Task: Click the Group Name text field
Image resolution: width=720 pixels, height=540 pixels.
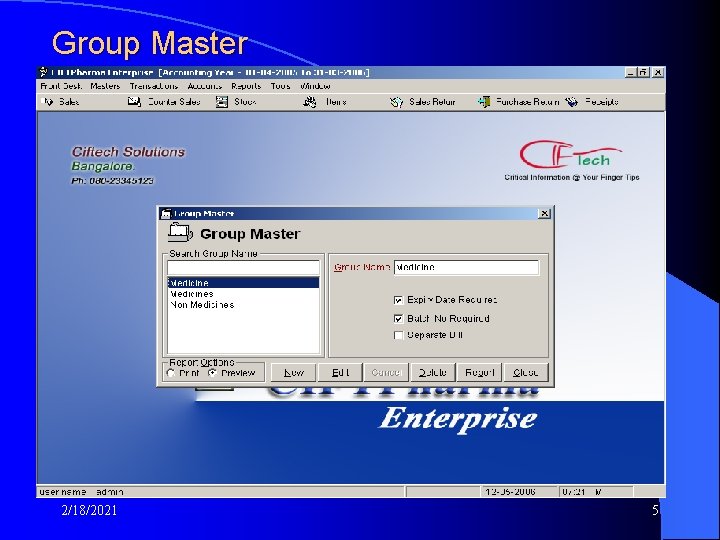Action: point(466,267)
